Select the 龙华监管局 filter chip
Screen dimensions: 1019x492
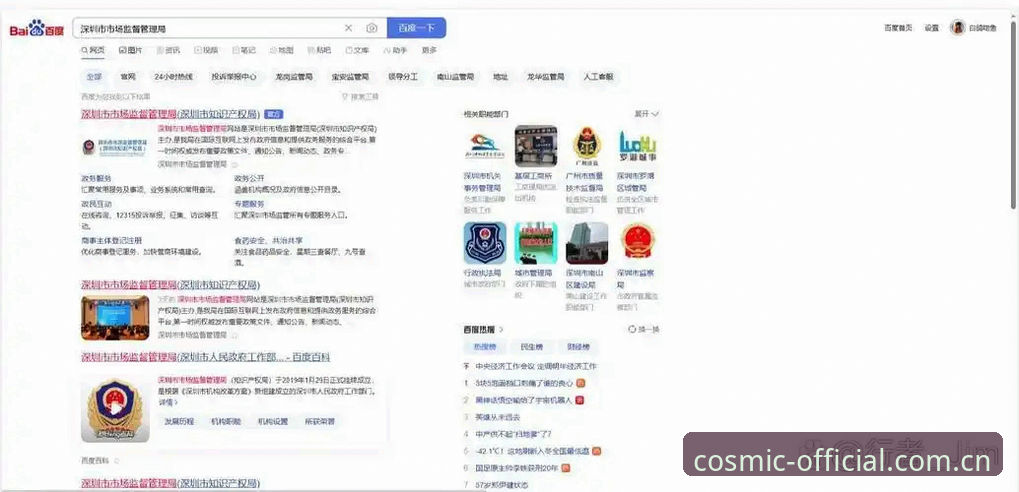[546, 77]
